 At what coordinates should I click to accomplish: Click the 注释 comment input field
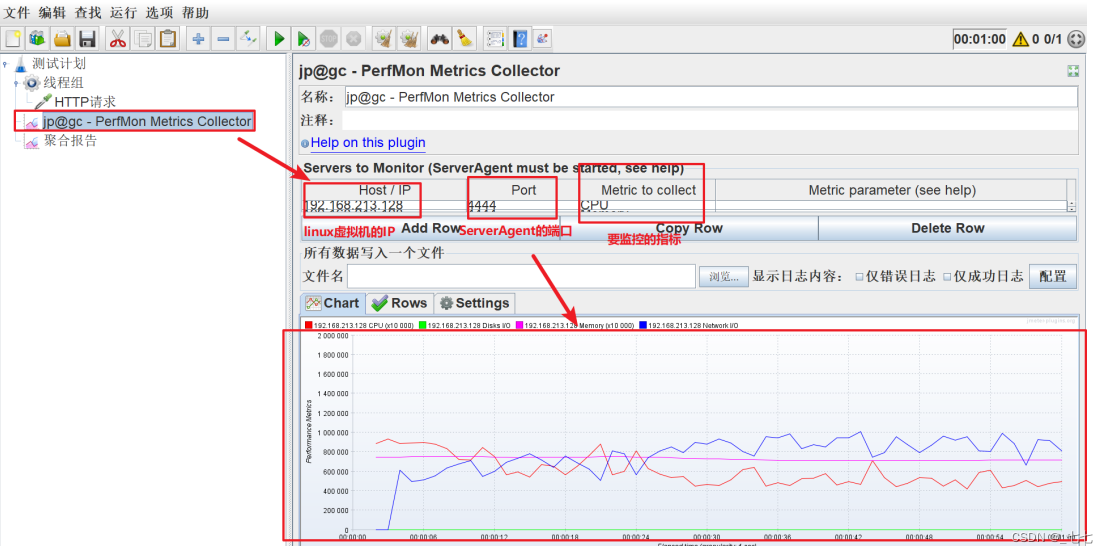point(710,120)
